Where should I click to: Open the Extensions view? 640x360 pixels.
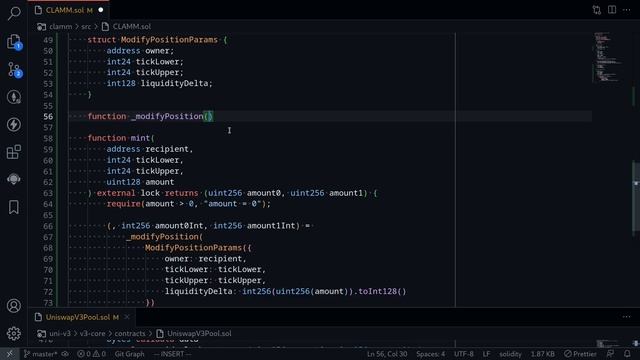(x=14, y=152)
